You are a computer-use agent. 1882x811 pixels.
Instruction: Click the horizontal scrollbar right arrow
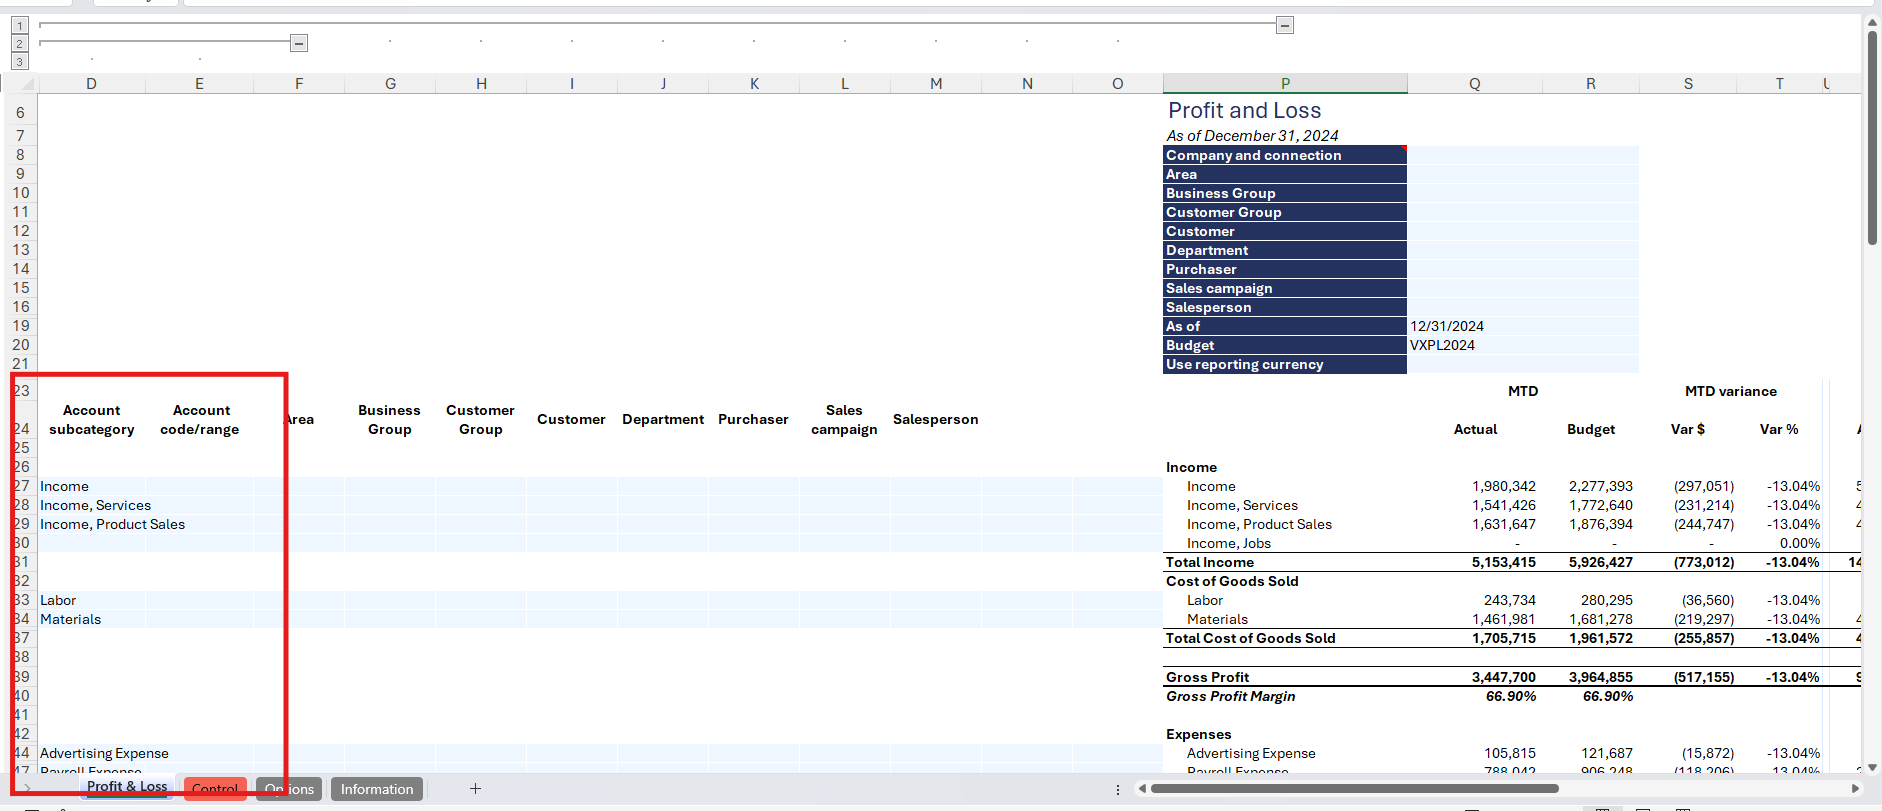click(1855, 789)
